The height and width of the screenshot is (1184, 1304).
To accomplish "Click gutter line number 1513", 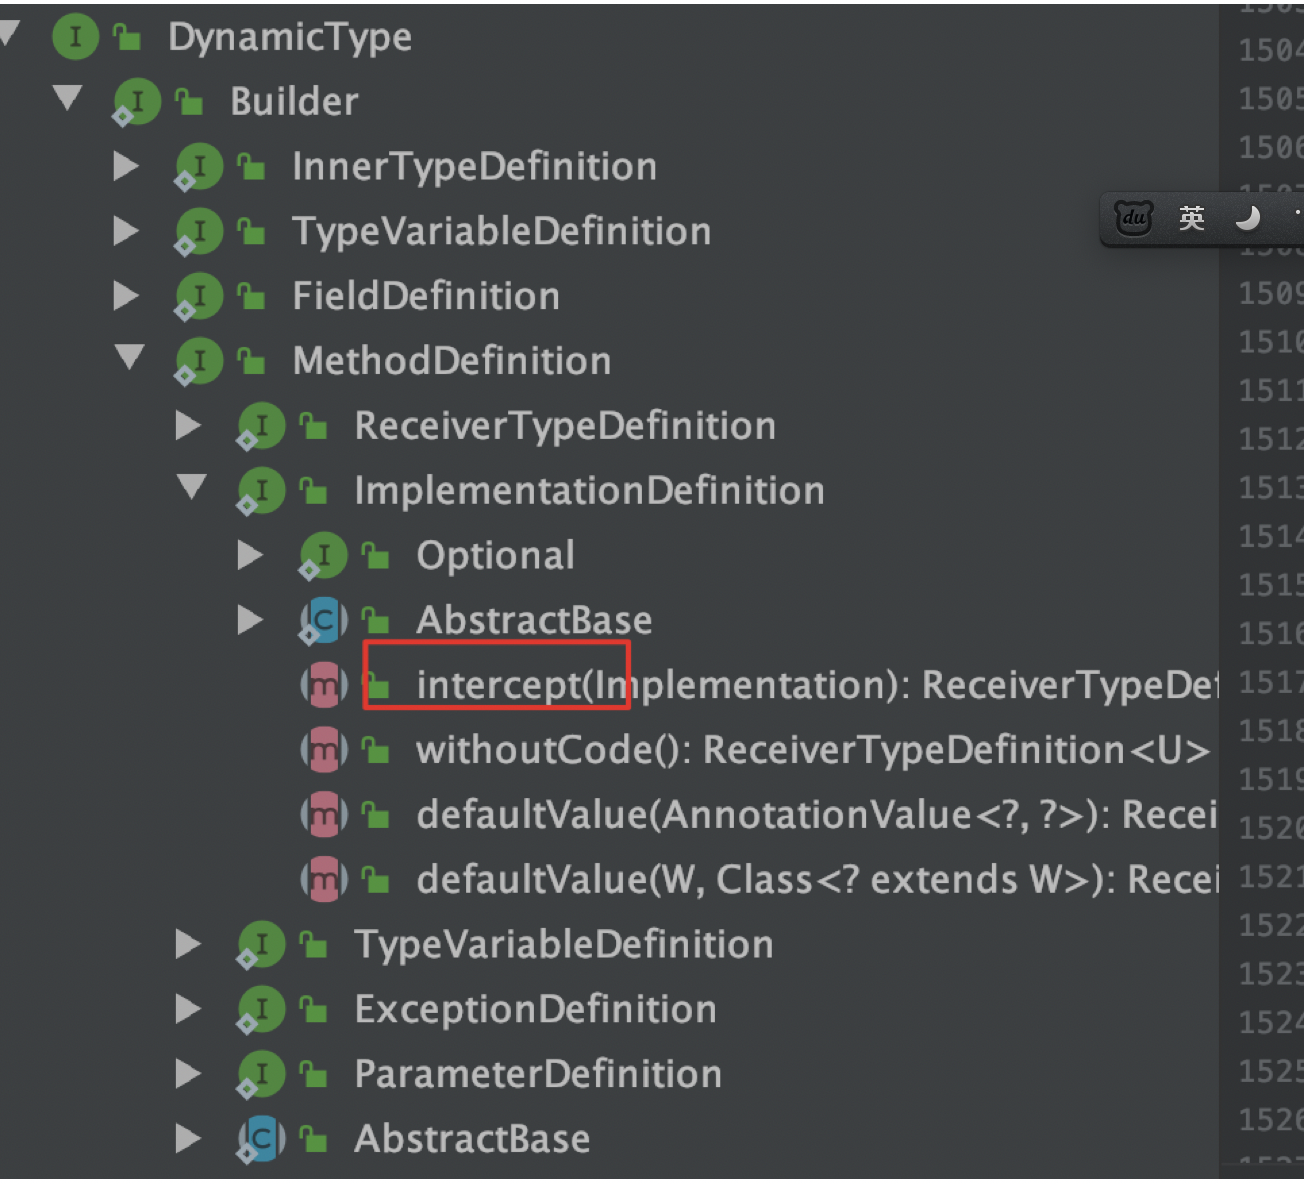I will click(1271, 488).
